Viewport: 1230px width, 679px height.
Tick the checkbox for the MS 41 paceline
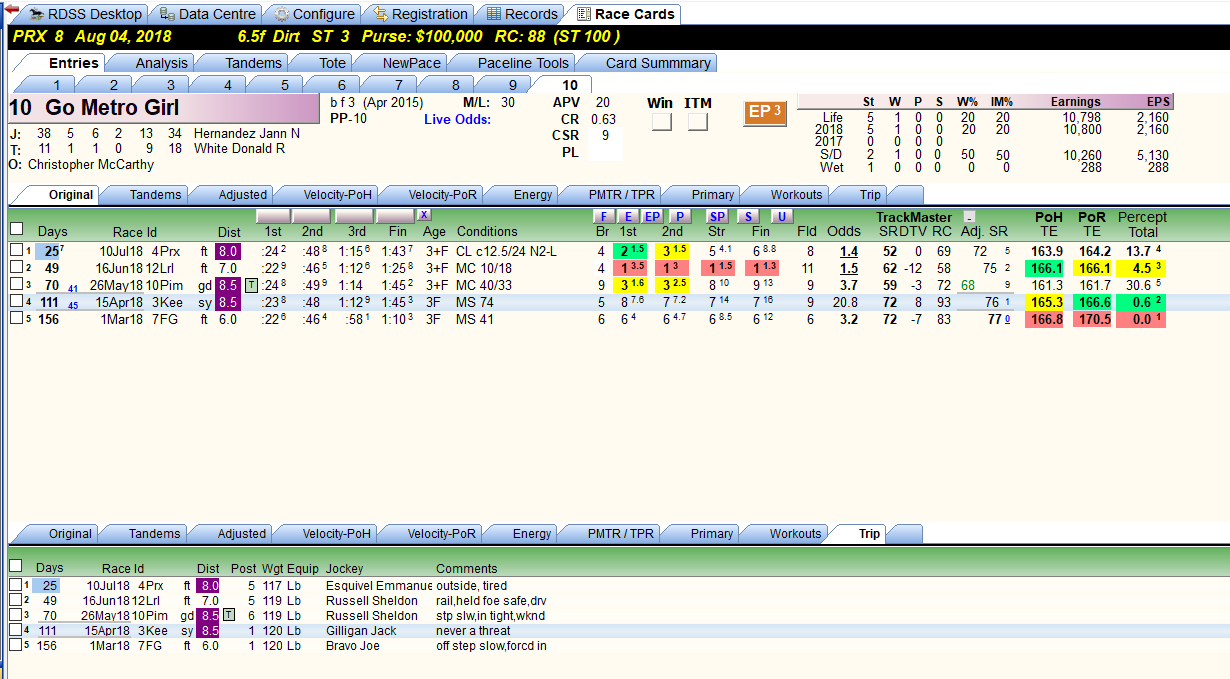pos(16,318)
